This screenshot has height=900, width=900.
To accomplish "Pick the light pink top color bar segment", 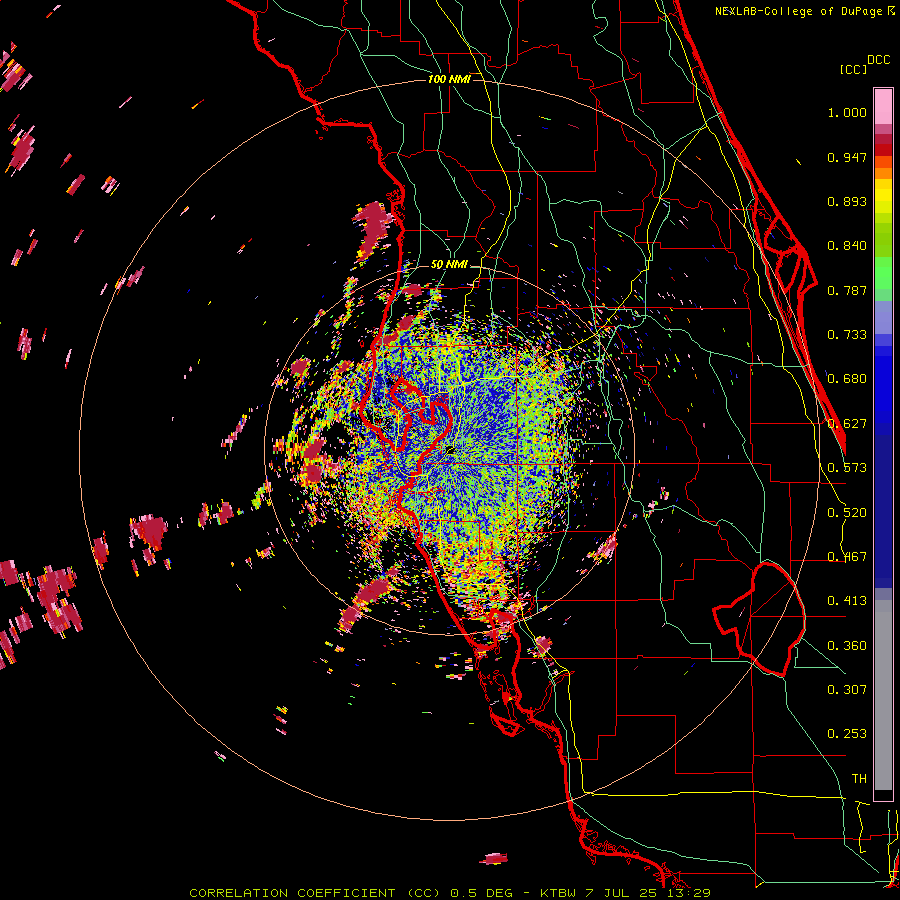I will tap(883, 107).
